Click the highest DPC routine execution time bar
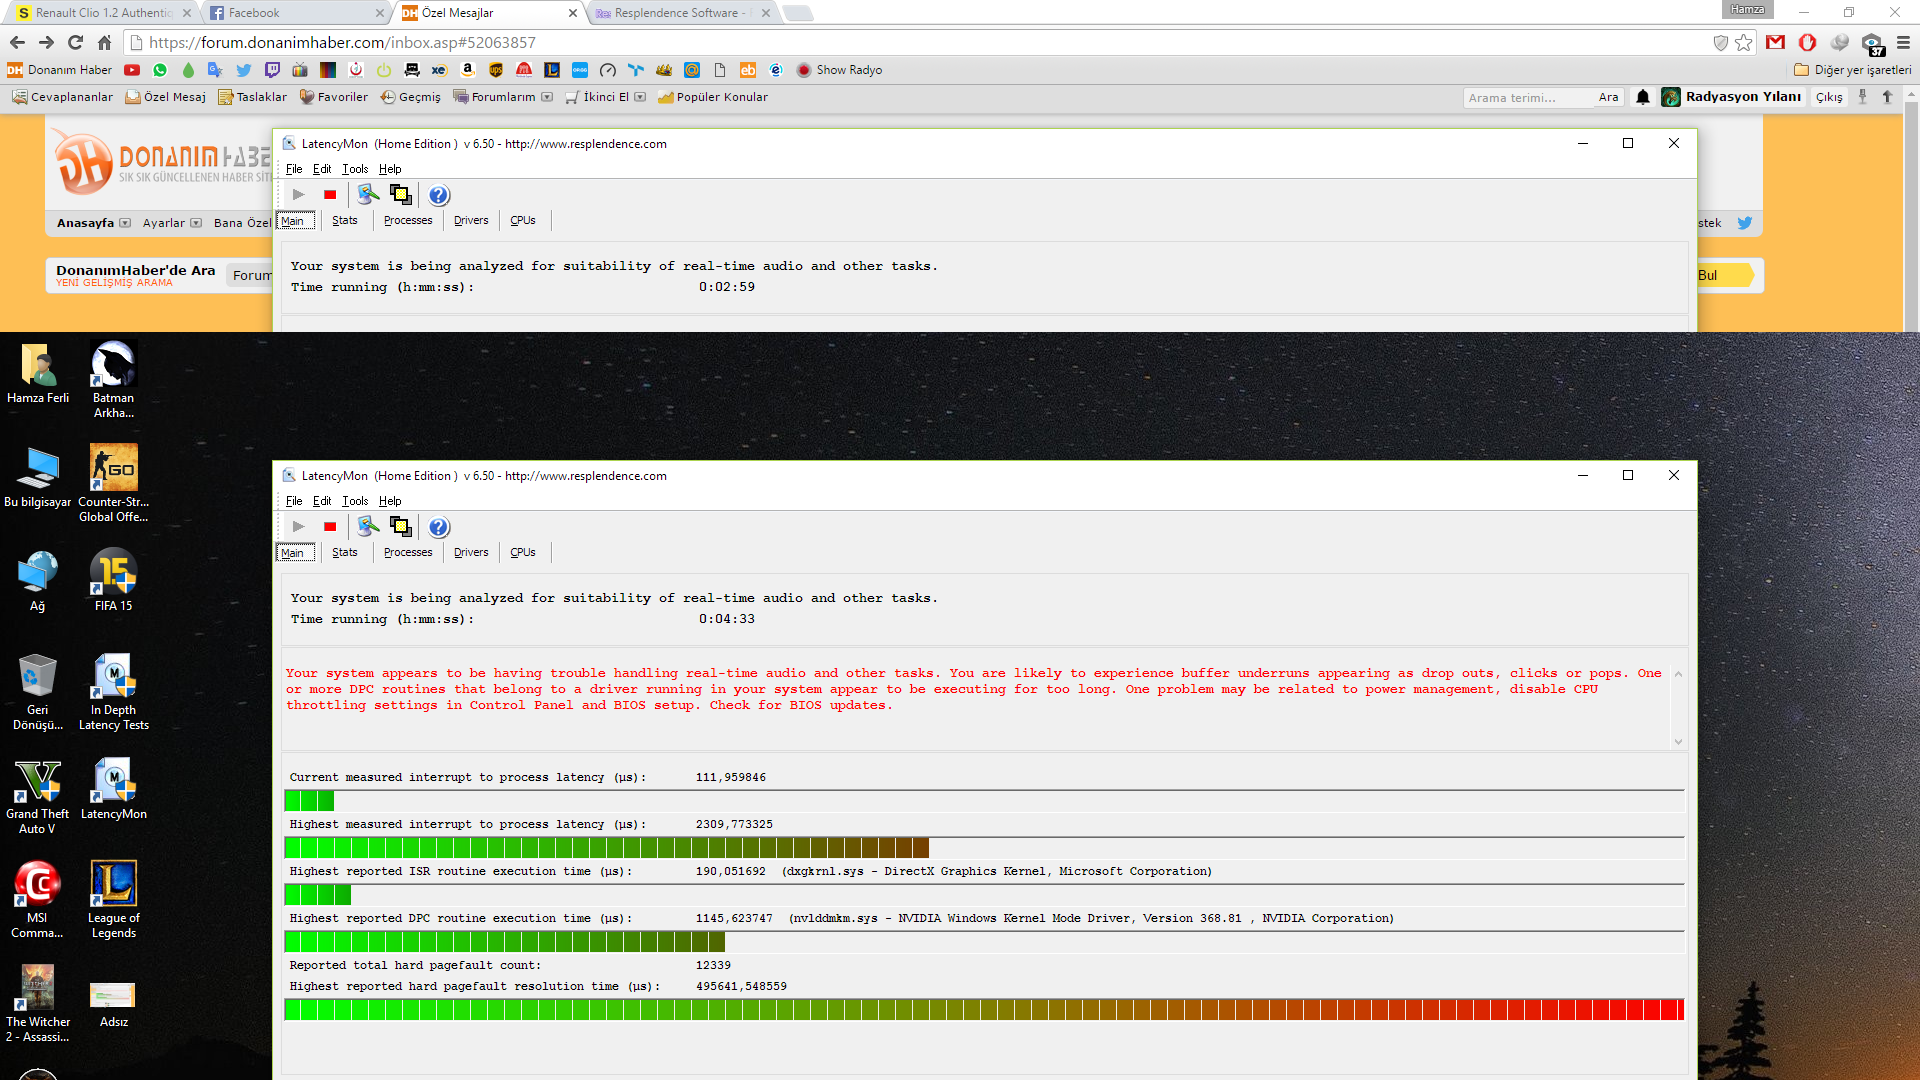The width and height of the screenshot is (1920, 1080). coord(984,942)
